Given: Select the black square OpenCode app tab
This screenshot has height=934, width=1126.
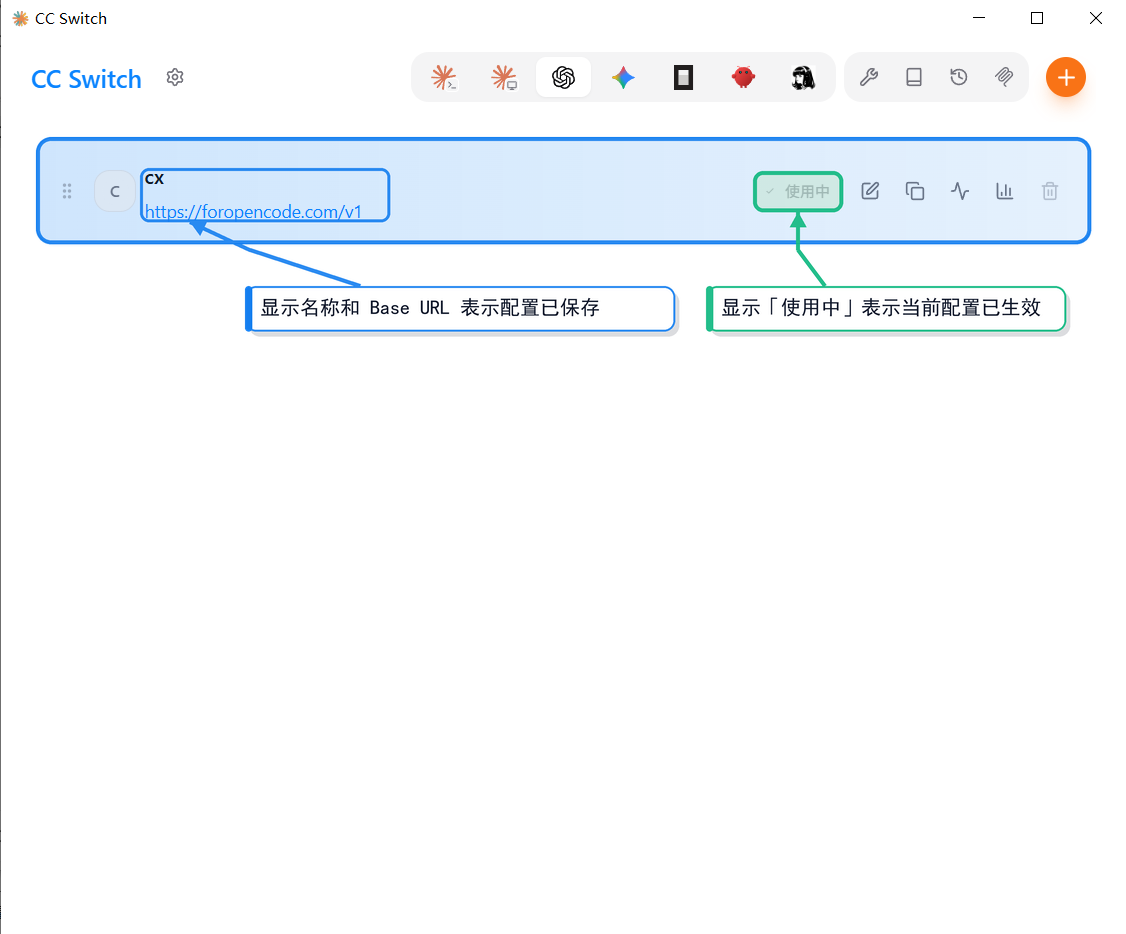Looking at the screenshot, I should 684,77.
